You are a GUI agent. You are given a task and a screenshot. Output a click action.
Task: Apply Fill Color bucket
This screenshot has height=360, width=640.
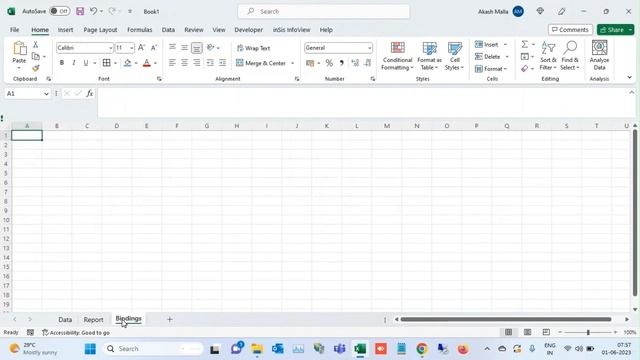coord(128,63)
